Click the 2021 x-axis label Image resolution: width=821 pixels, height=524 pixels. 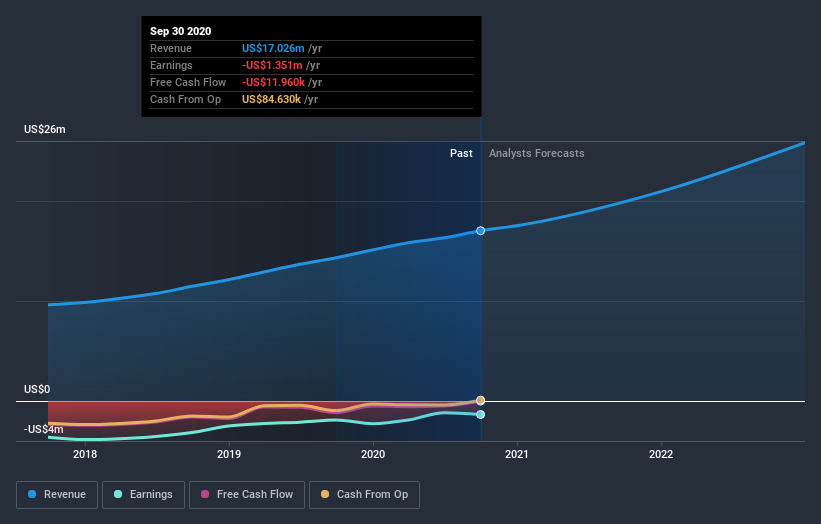click(517, 454)
